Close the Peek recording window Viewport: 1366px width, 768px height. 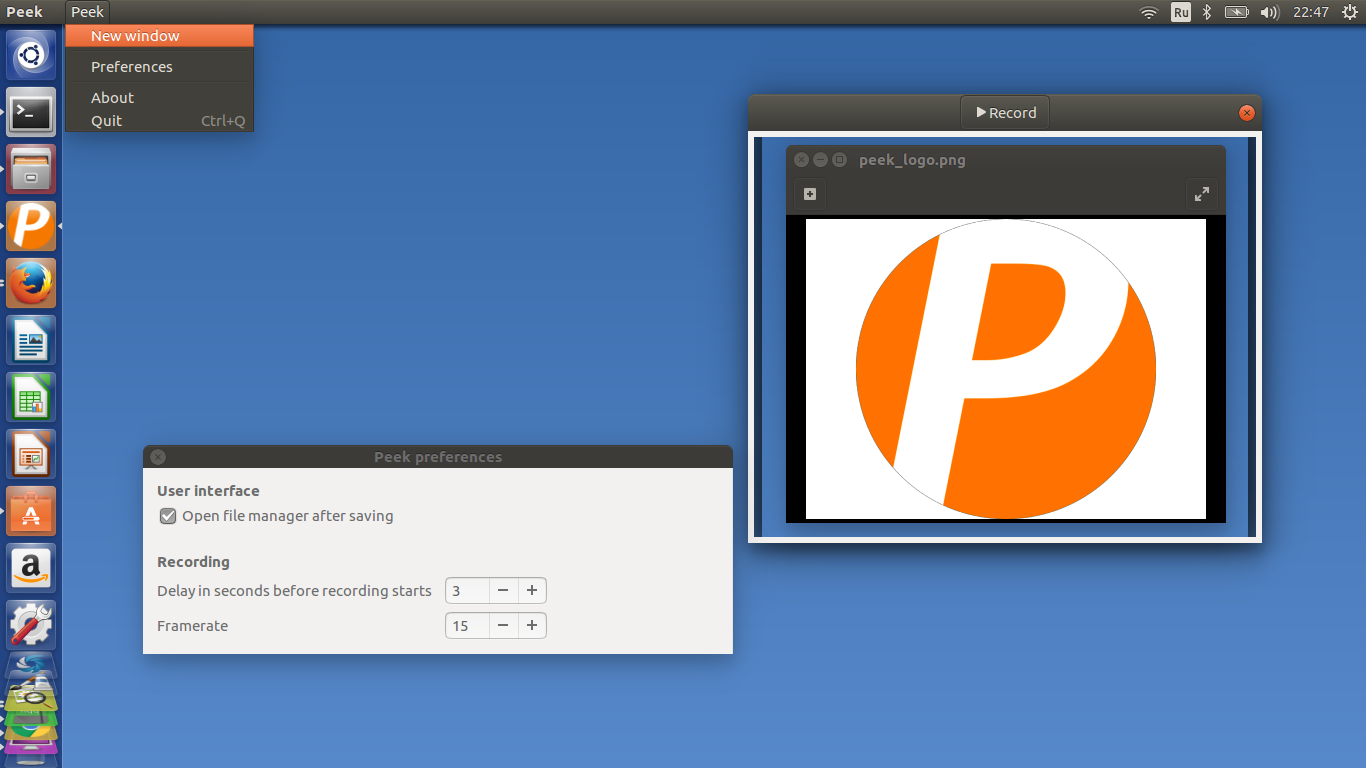tap(1246, 113)
